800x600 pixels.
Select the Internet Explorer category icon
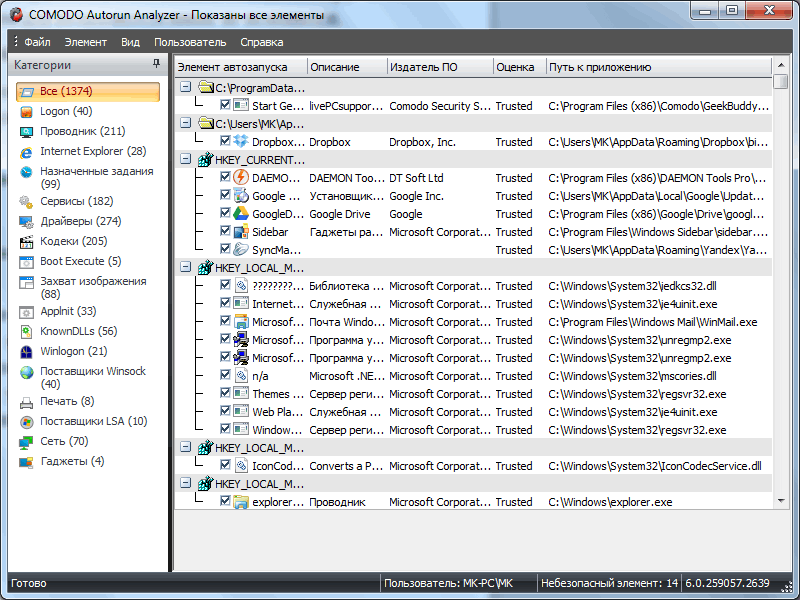pyautogui.click(x=26, y=152)
